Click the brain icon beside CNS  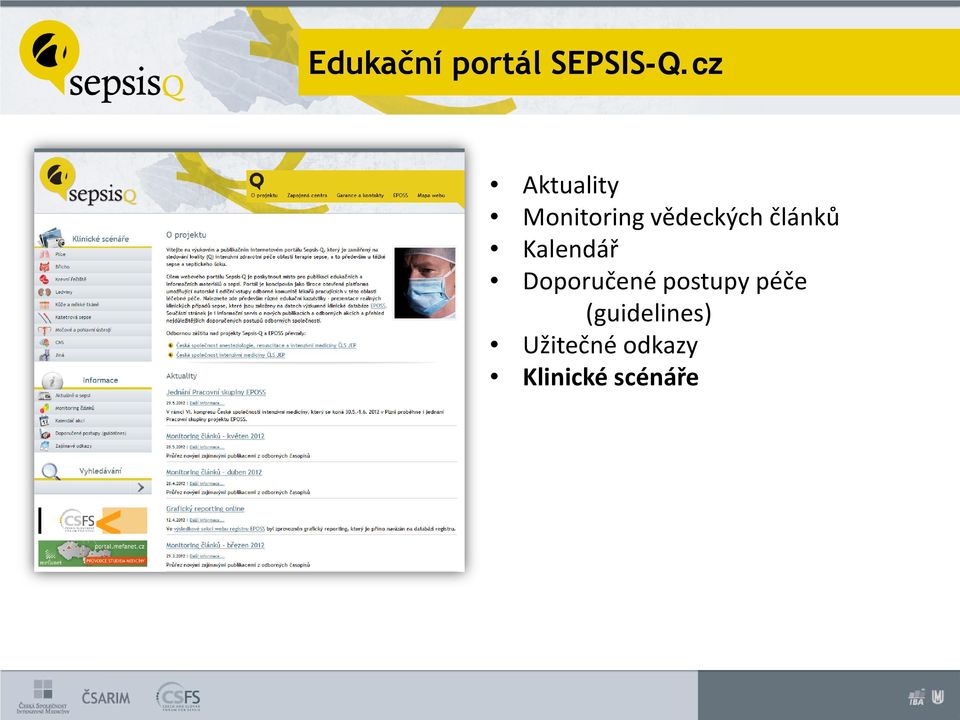point(44,342)
